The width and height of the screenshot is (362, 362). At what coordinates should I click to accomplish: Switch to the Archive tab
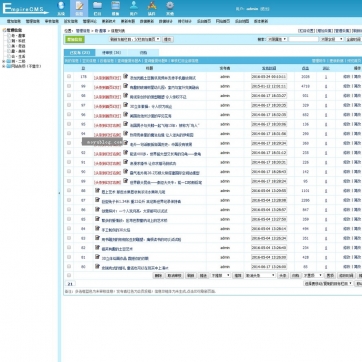tap(143, 53)
